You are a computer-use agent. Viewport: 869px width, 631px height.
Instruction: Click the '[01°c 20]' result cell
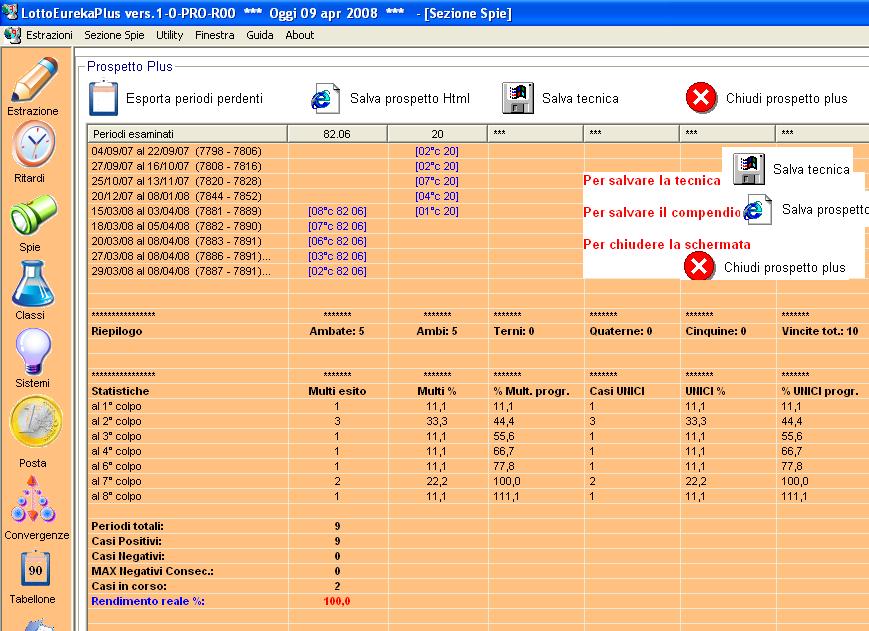point(437,211)
